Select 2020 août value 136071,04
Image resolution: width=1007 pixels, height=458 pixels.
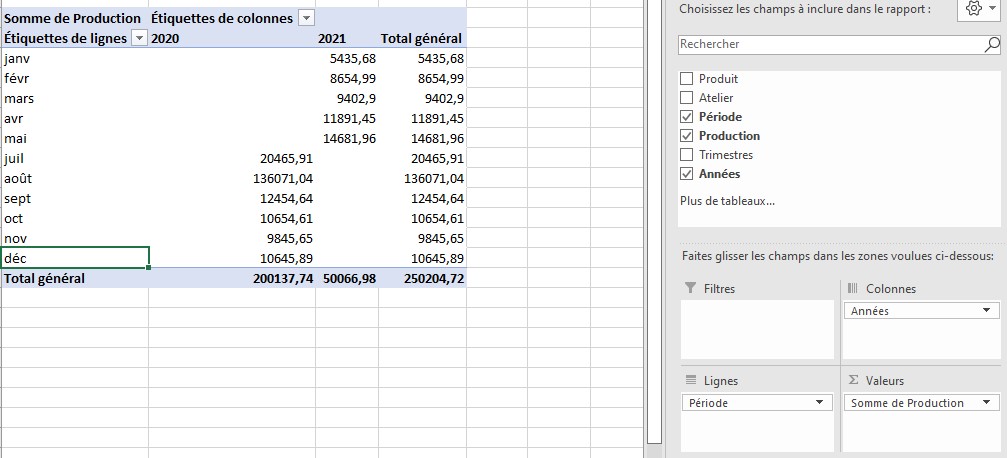click(232, 178)
